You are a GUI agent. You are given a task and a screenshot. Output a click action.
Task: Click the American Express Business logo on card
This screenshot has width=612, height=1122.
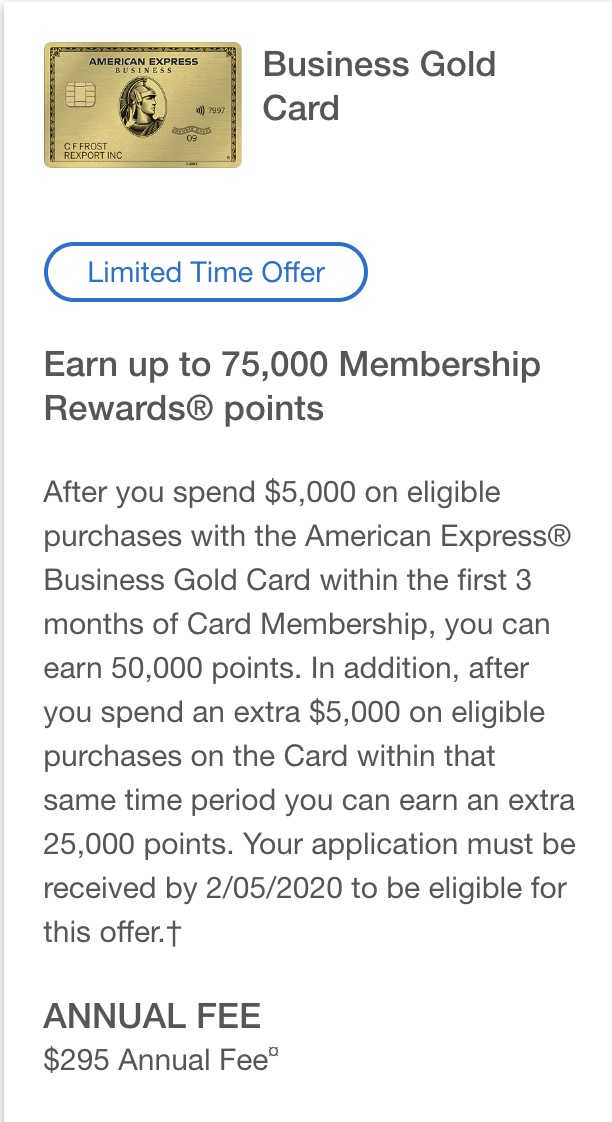pyautogui.click(x=143, y=64)
